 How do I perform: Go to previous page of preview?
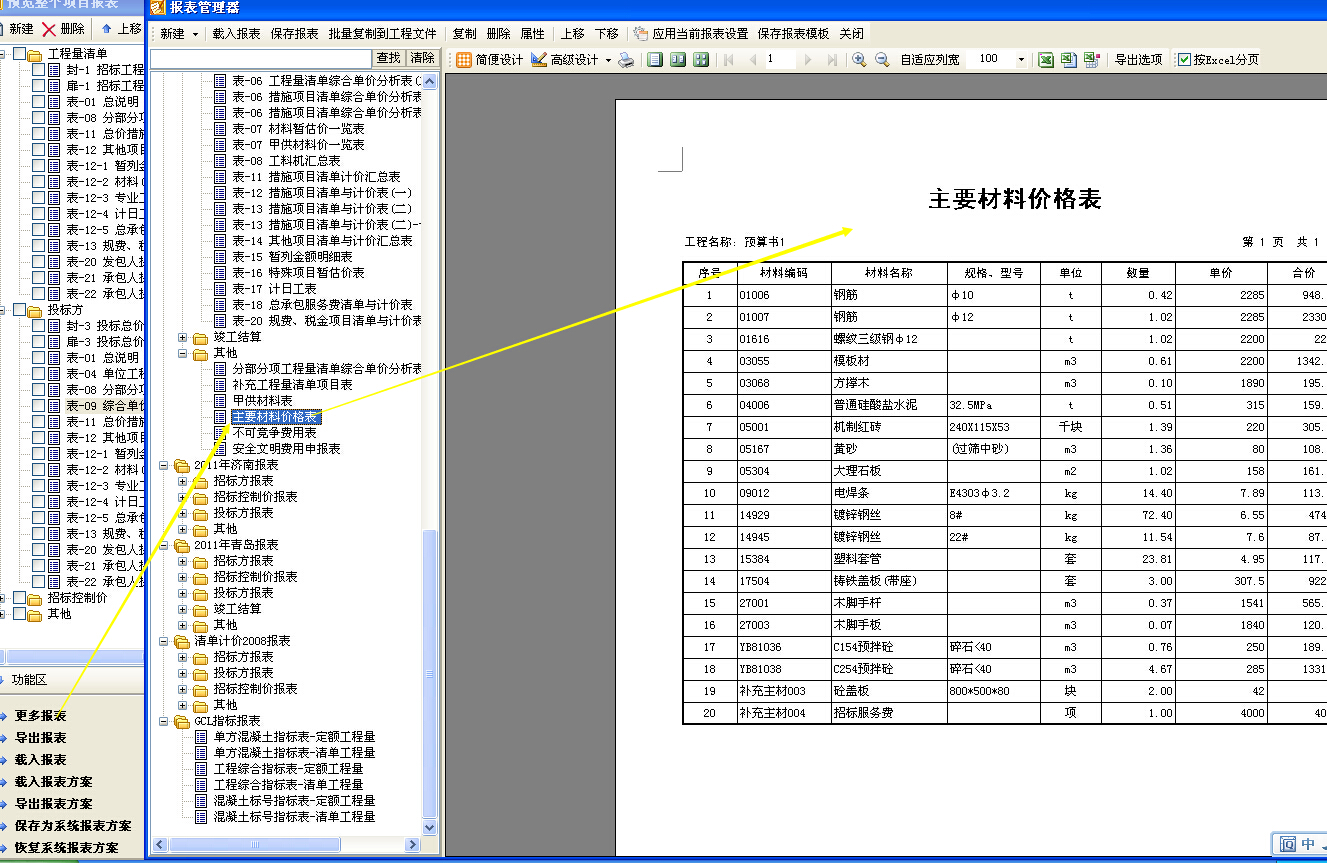[x=752, y=60]
